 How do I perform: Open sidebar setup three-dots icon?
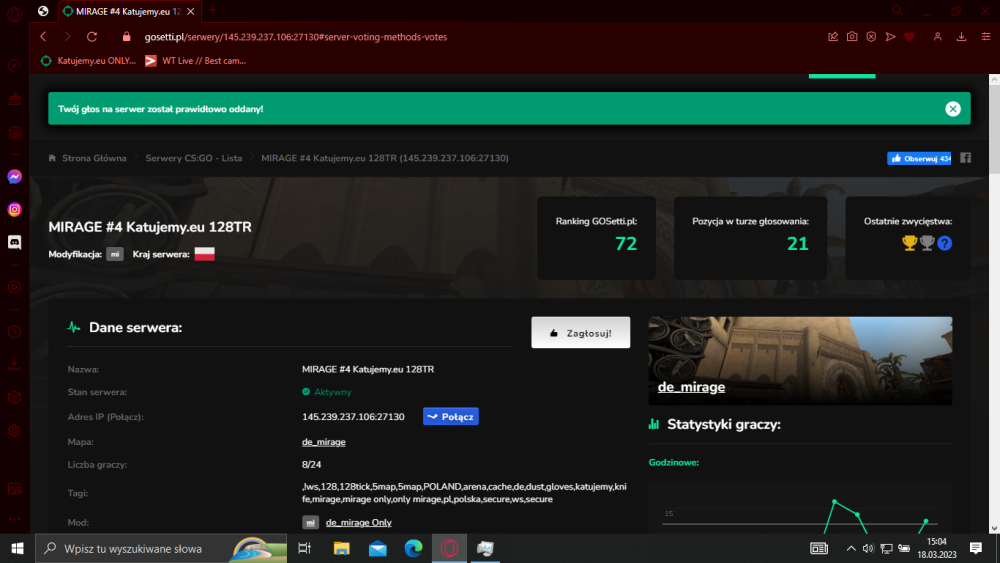(x=15, y=519)
